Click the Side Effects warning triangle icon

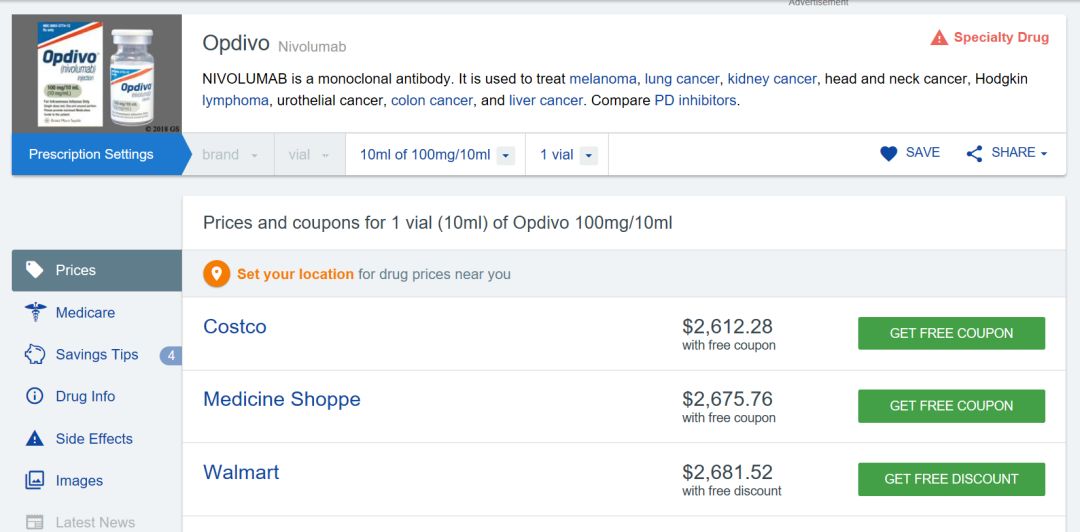(35, 438)
